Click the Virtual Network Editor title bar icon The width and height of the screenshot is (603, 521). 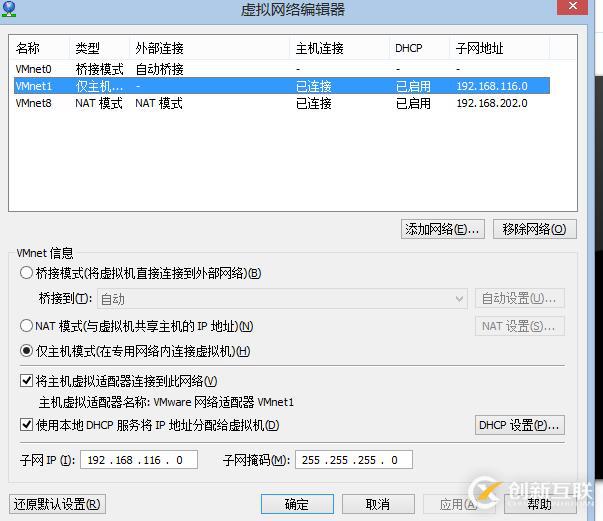pos(9,9)
